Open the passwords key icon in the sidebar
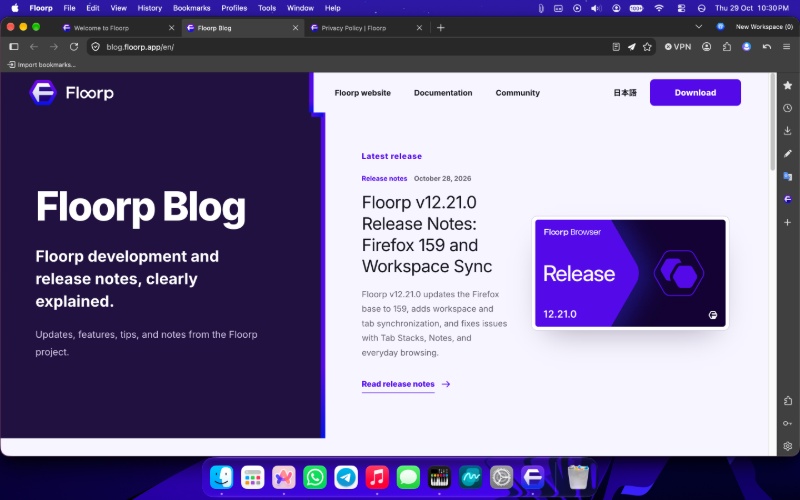 point(788,423)
